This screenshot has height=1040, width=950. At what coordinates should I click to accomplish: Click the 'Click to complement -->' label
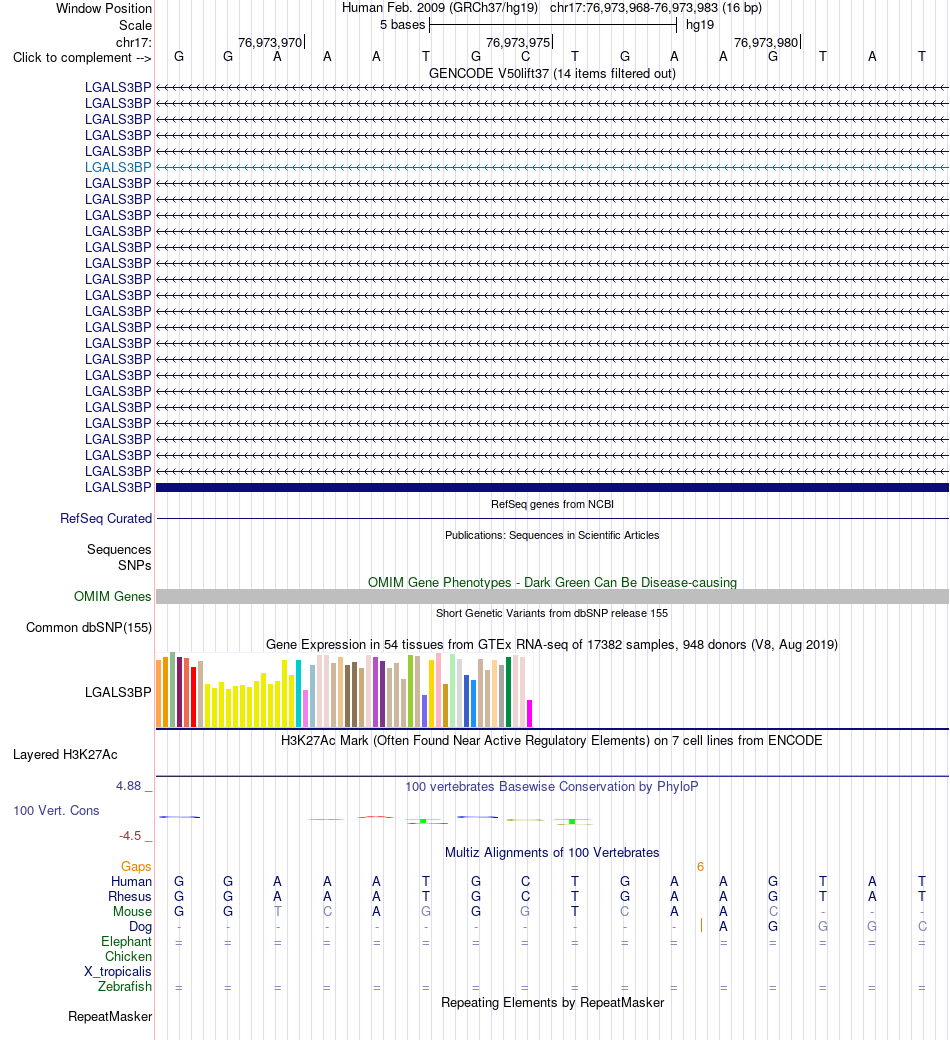(82, 58)
